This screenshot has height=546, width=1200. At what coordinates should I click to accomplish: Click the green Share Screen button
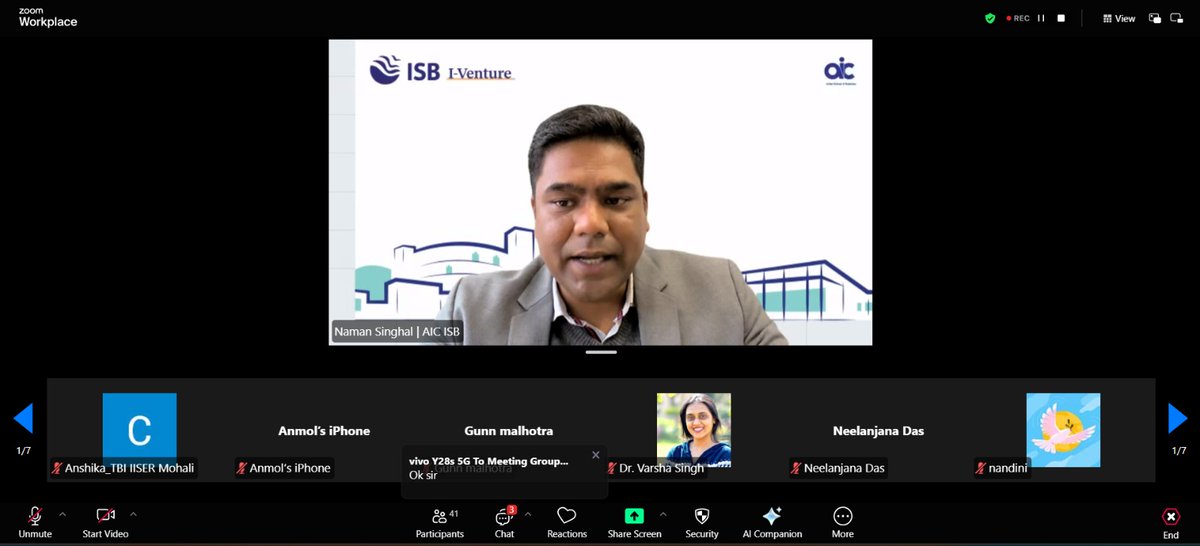(x=634, y=521)
